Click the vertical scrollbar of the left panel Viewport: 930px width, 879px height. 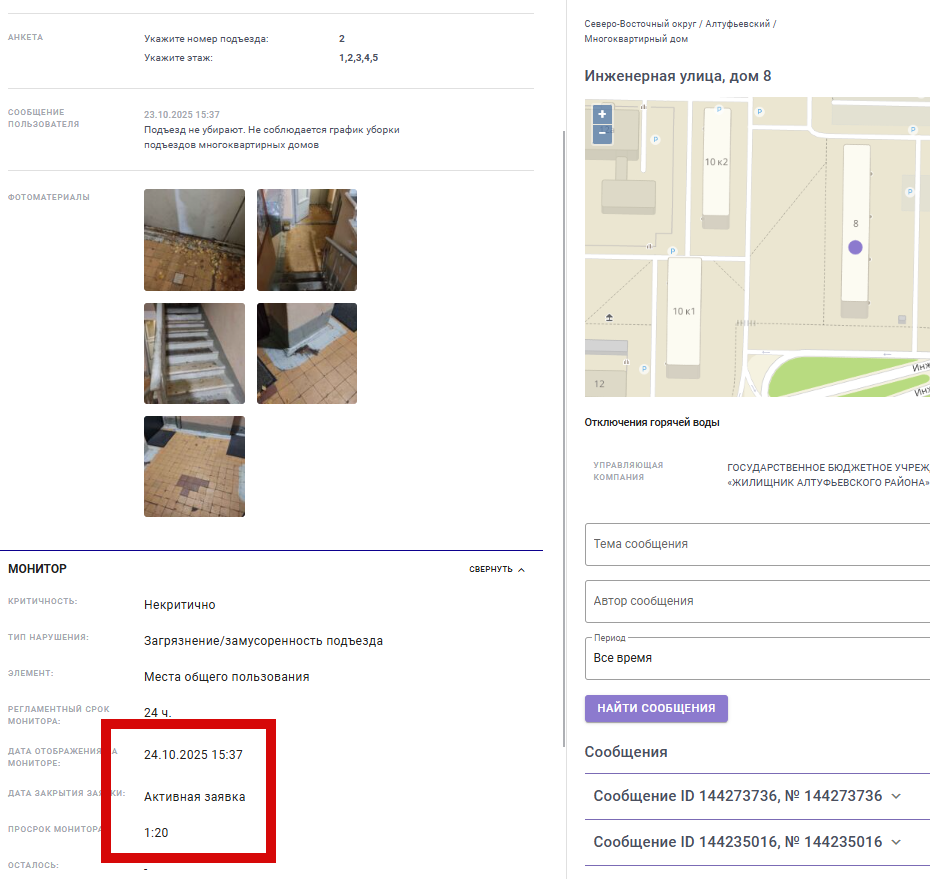click(x=563, y=439)
